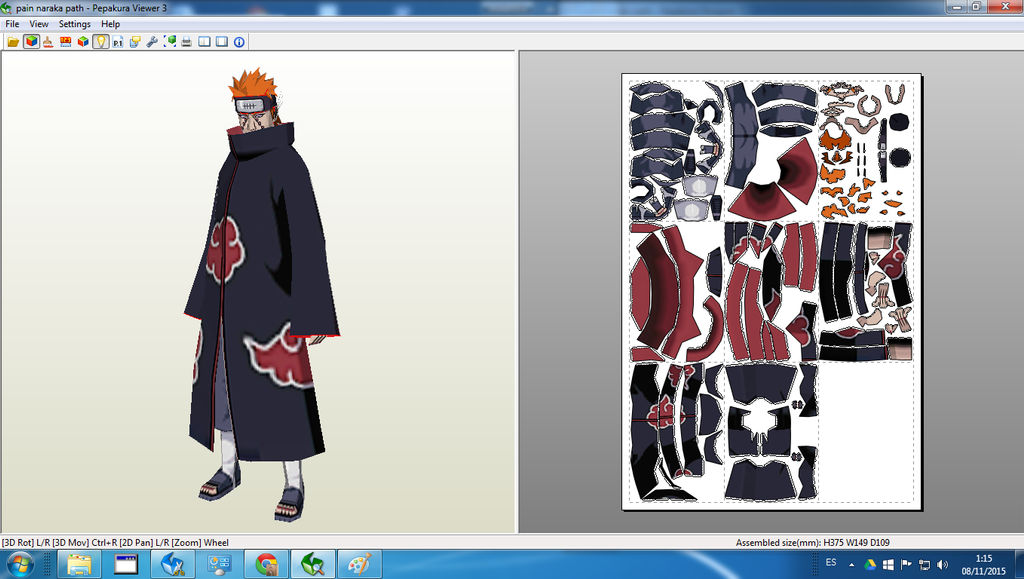Click the Assembled size status text
The width and height of the screenshot is (1024, 579).
click(x=812, y=542)
